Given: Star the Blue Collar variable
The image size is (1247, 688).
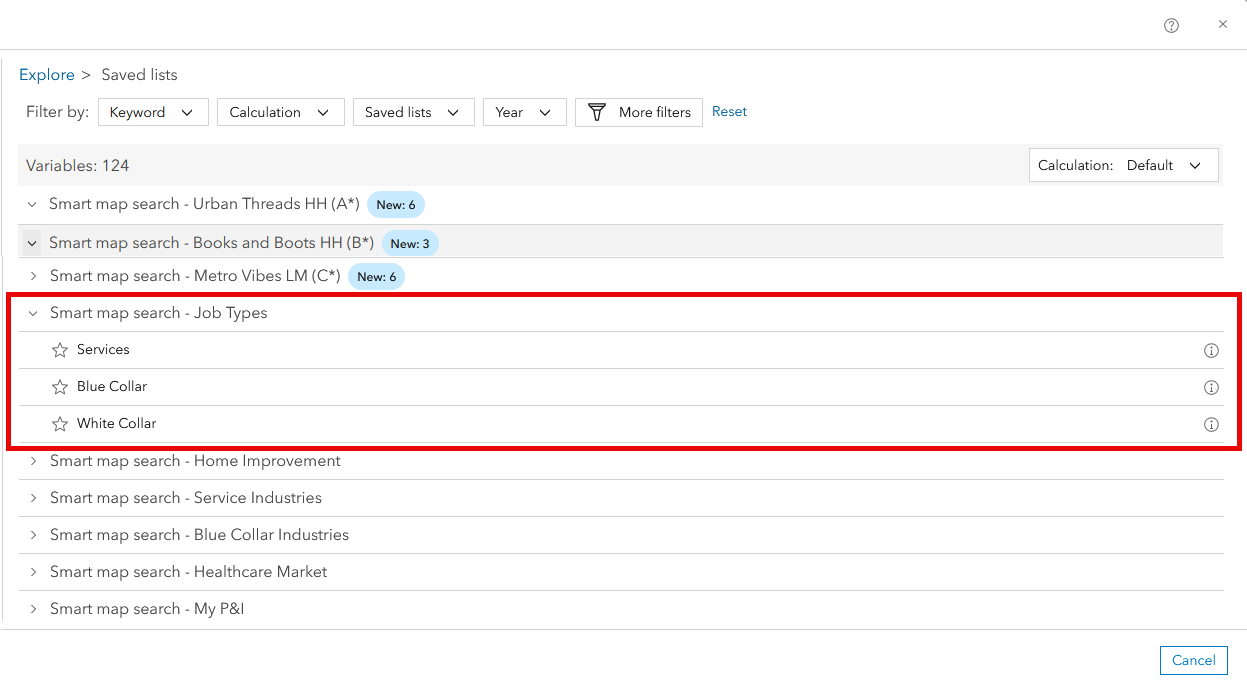Looking at the screenshot, I should click(58, 387).
